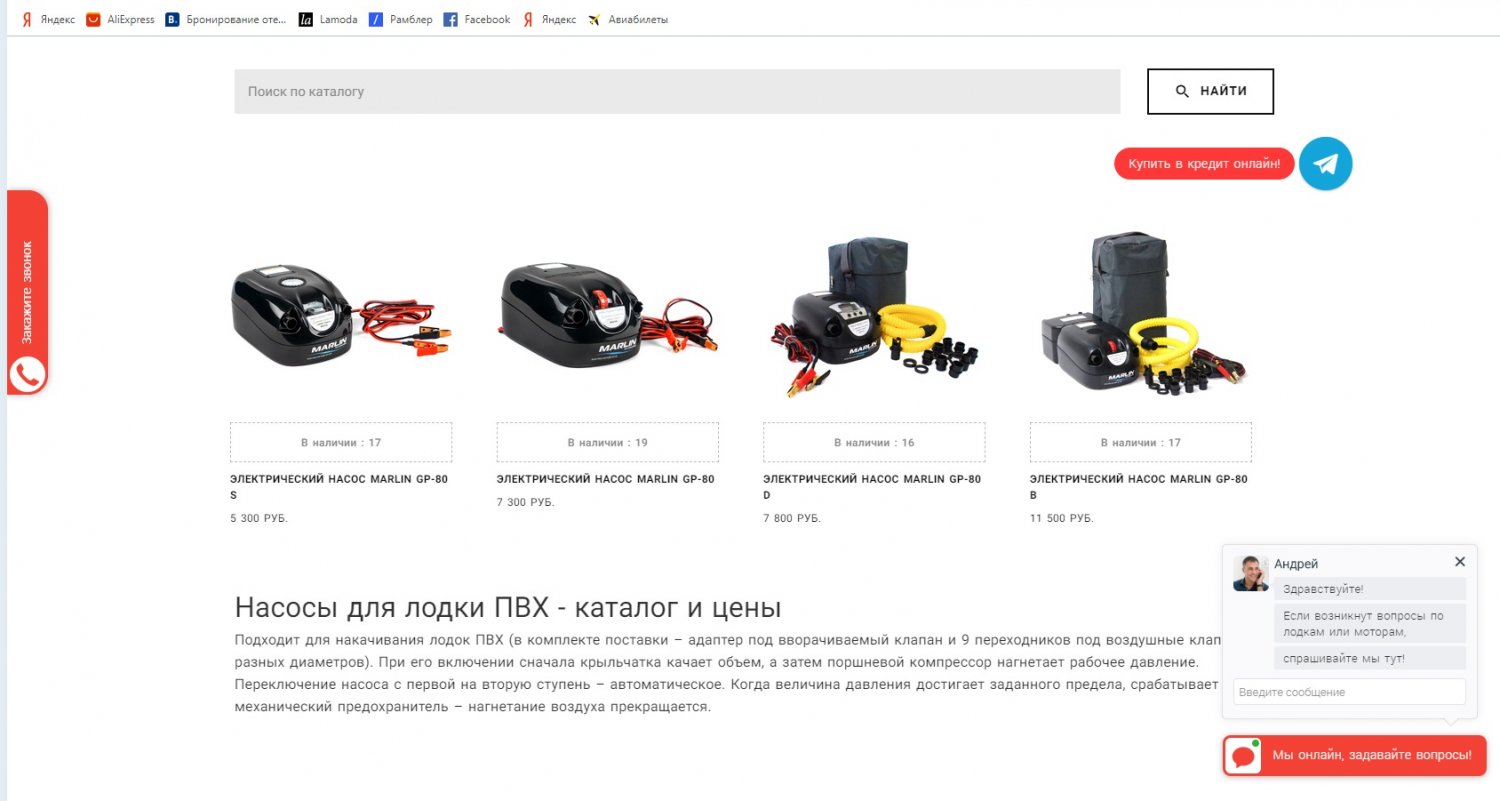Click the red phone callback icon

(x=27, y=375)
